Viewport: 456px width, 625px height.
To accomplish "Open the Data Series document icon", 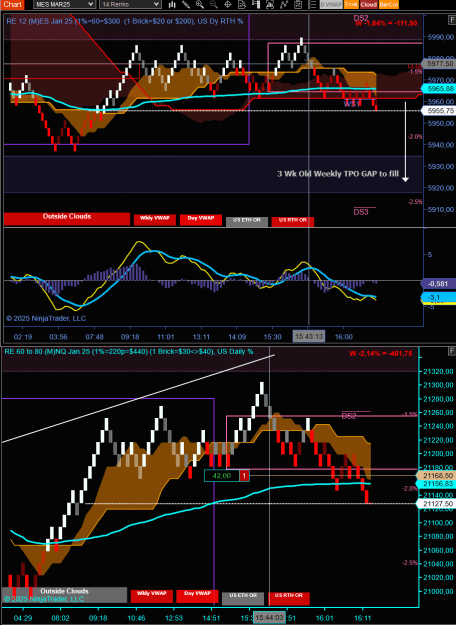I will [x=242, y=4].
